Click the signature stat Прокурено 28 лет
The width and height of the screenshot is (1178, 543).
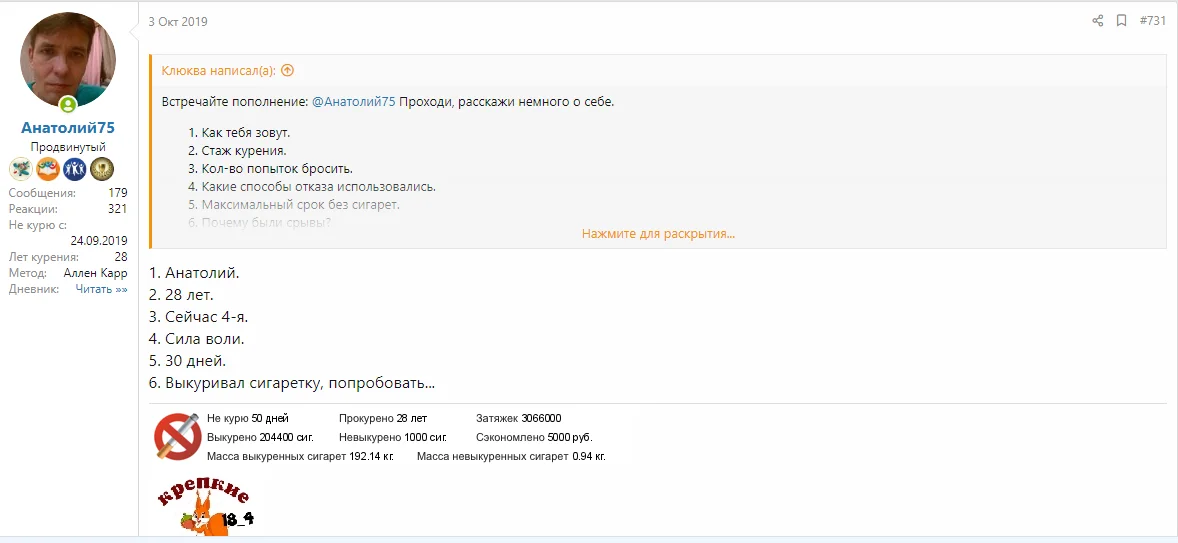tap(382, 418)
